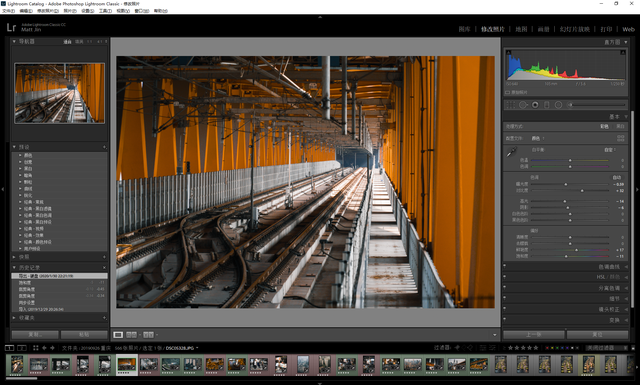Click the Previous button in right panel
Image resolution: width=640 pixels, height=385 pixels.
click(x=534, y=334)
